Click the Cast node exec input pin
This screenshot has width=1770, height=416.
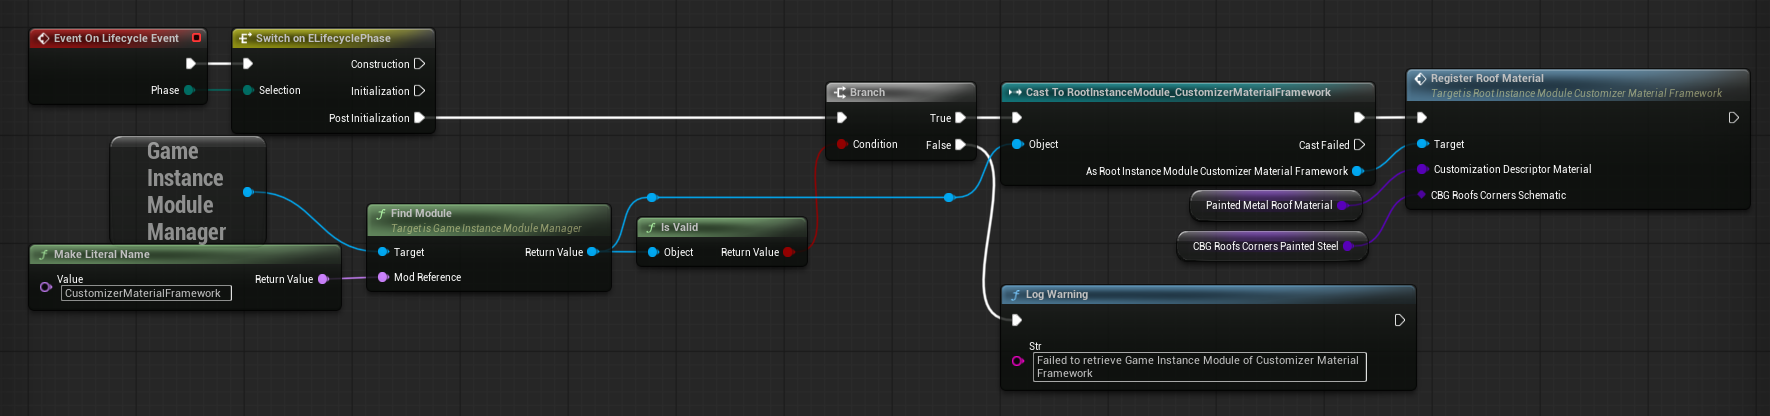[x=1017, y=118]
